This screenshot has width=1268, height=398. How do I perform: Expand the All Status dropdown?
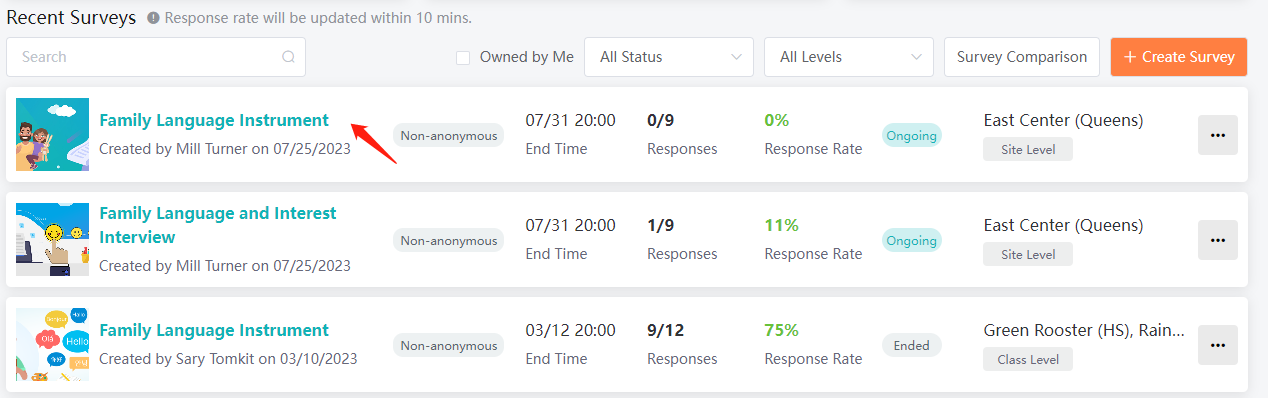pyautogui.click(x=669, y=57)
